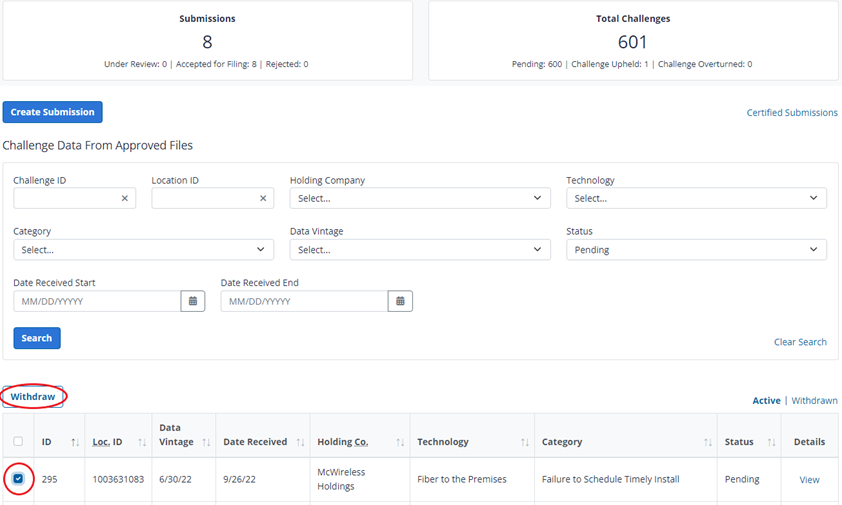Uncheck the checkbox for challenge 295
Viewport: 842px width, 505px height.
click(x=18, y=479)
